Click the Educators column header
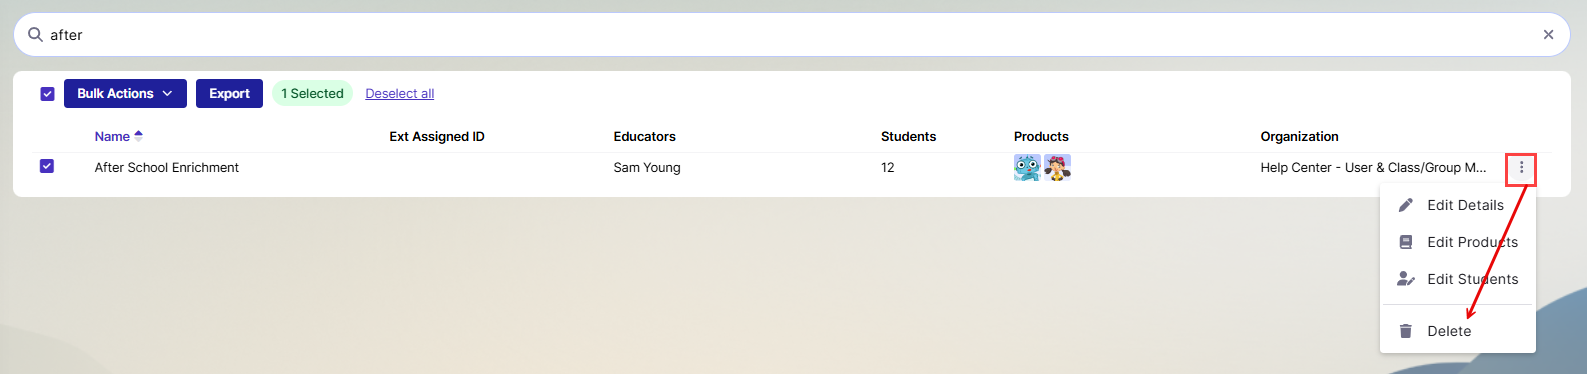The width and height of the screenshot is (1587, 374). click(644, 136)
